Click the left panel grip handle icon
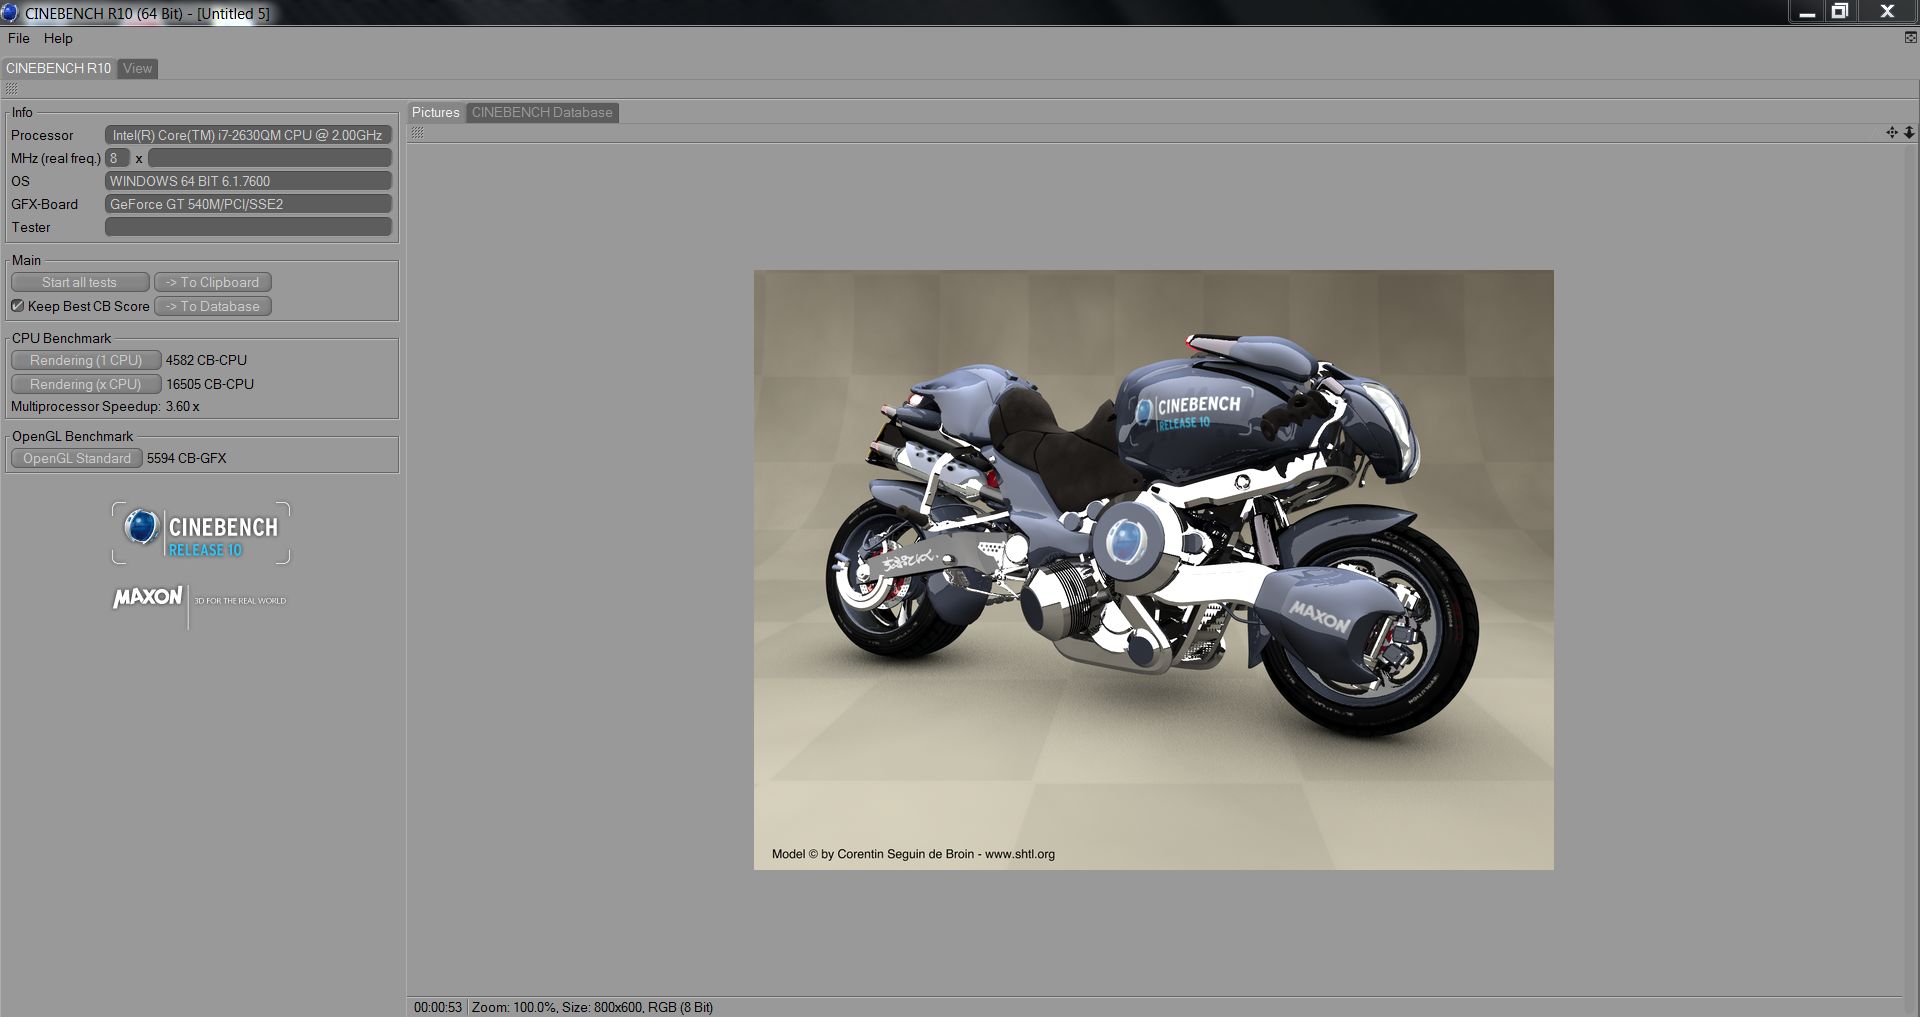 (x=11, y=89)
